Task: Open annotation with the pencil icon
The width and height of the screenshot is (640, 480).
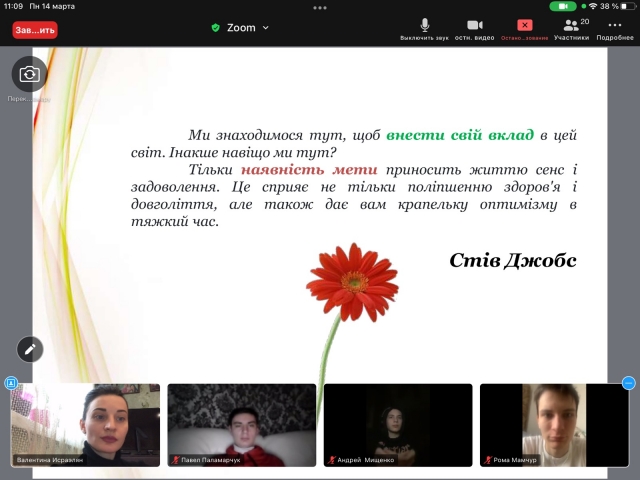Action: point(30,349)
